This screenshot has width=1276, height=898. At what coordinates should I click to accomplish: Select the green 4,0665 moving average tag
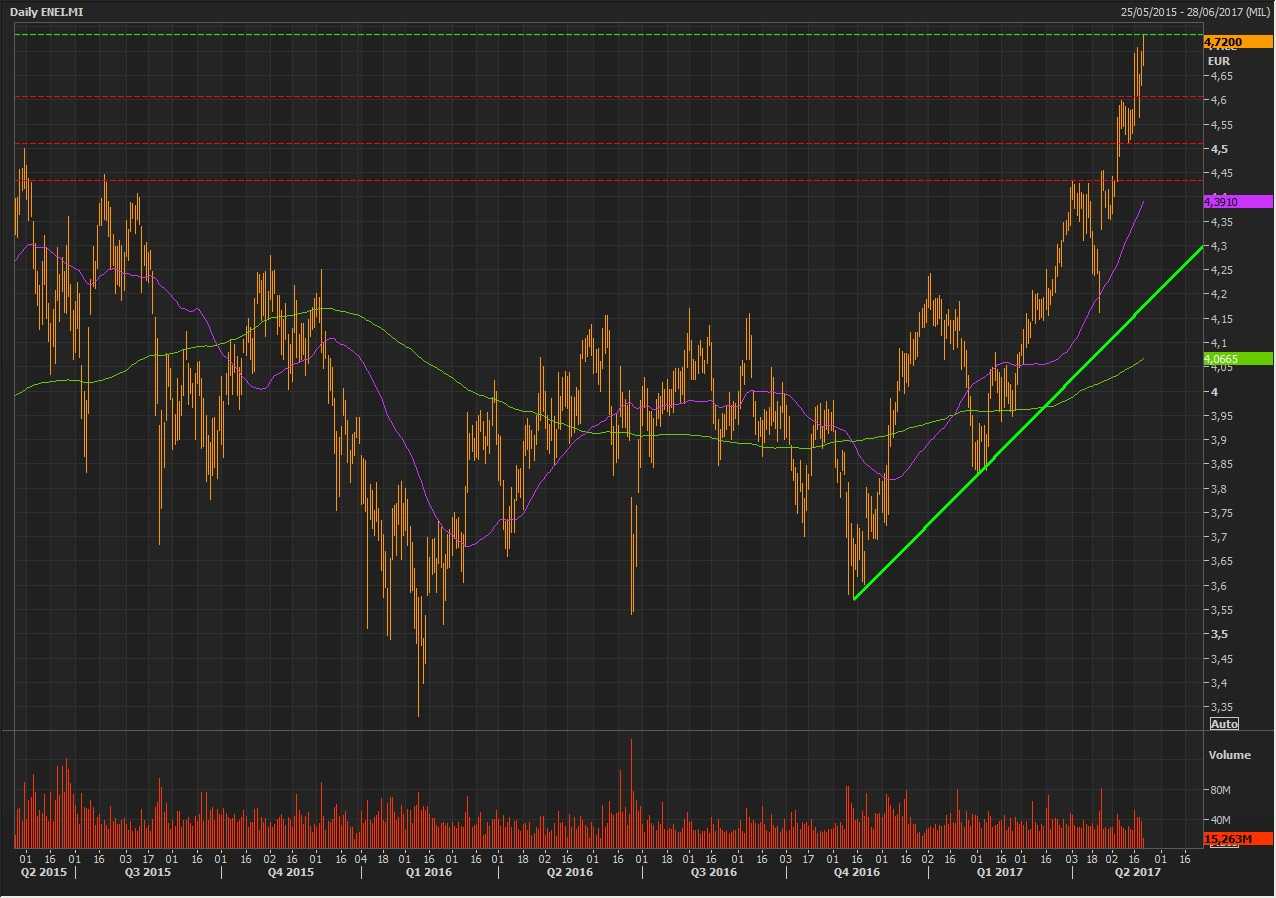pyautogui.click(x=1237, y=358)
